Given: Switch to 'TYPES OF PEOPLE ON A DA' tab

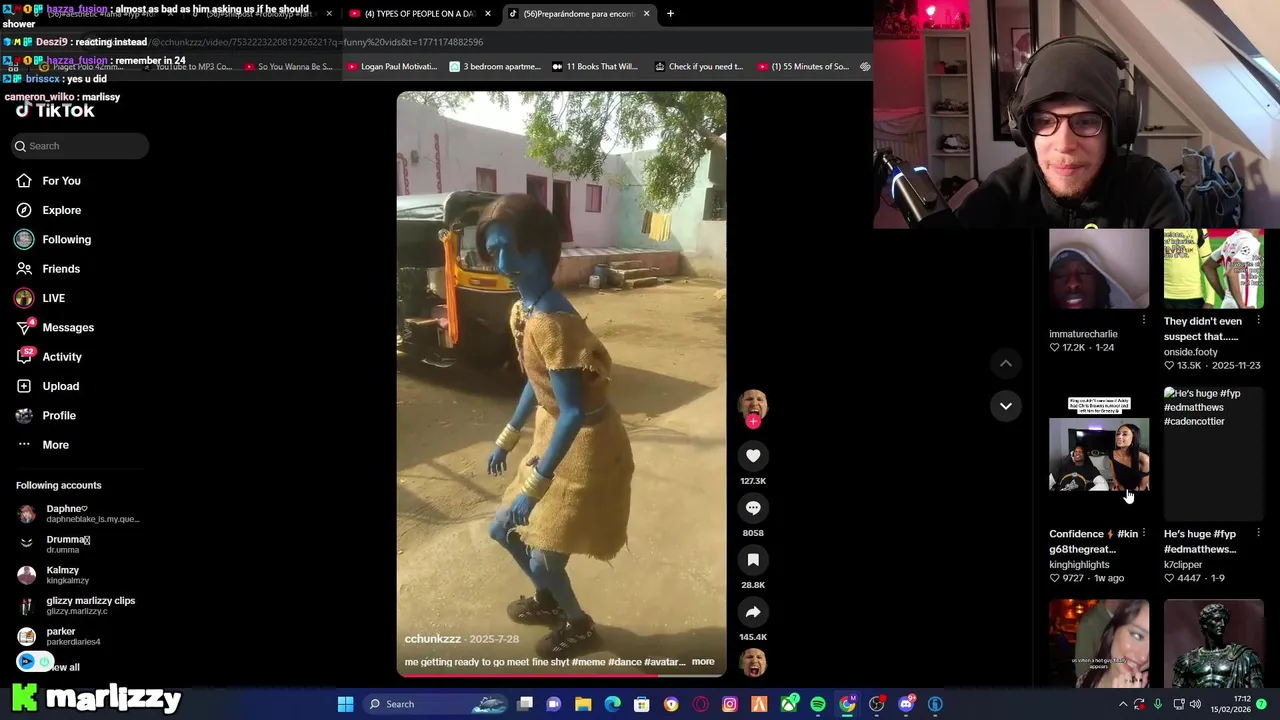Looking at the screenshot, I should [x=420, y=14].
